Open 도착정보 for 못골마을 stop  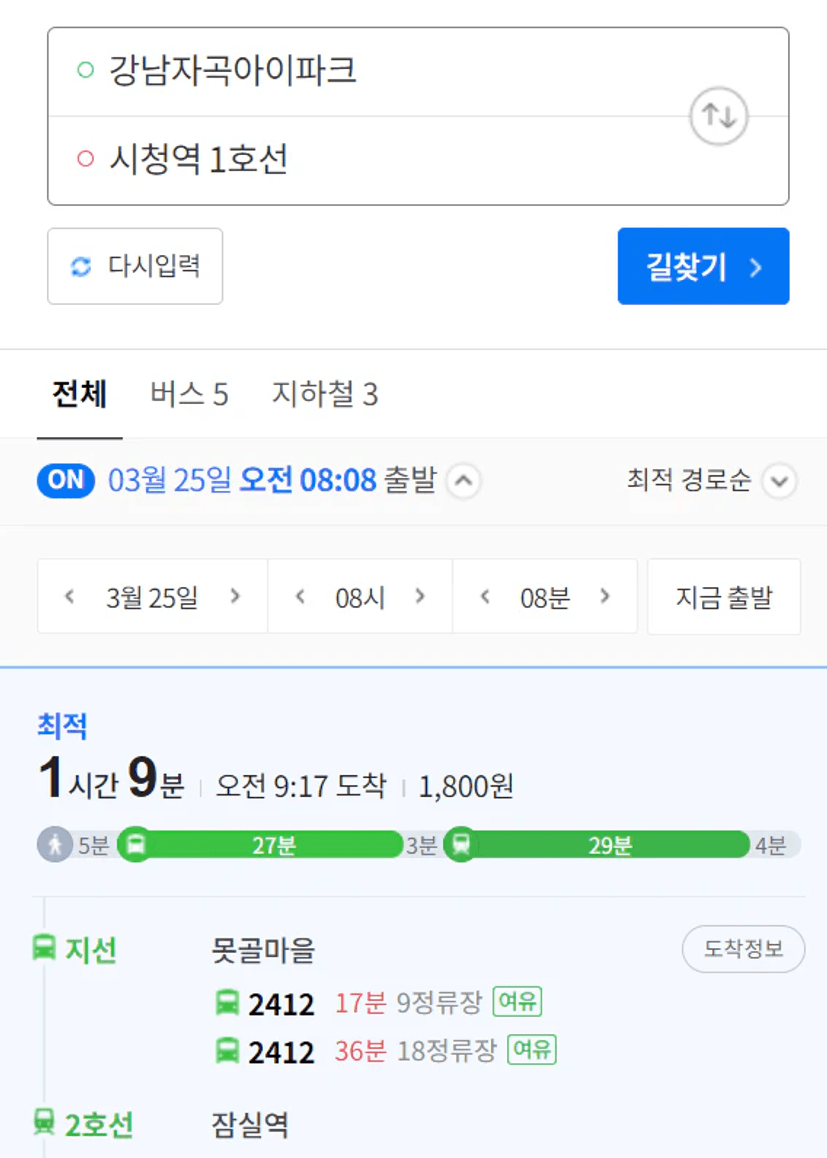pos(743,949)
